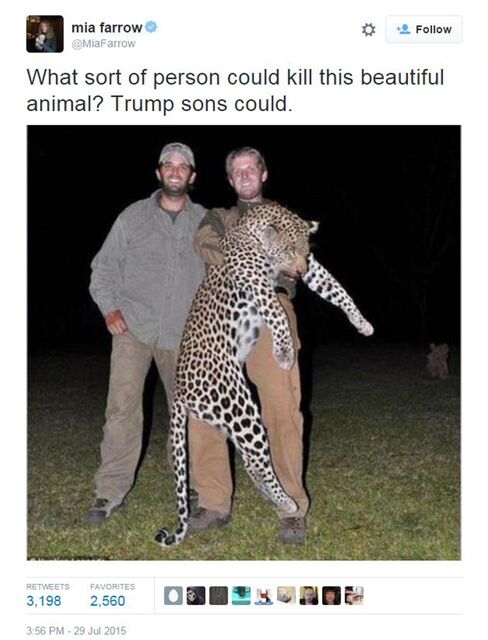
Task: Click the Follow button
Action: [424, 29]
